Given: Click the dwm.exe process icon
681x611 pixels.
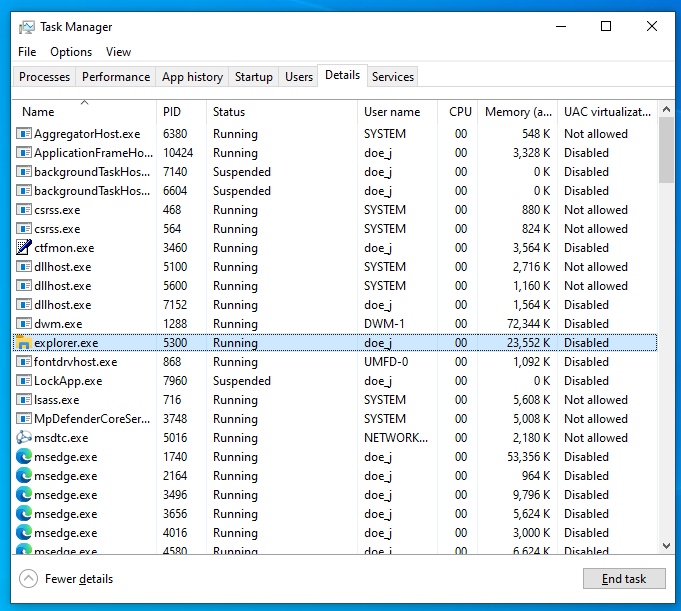Looking at the screenshot, I should (x=24, y=324).
